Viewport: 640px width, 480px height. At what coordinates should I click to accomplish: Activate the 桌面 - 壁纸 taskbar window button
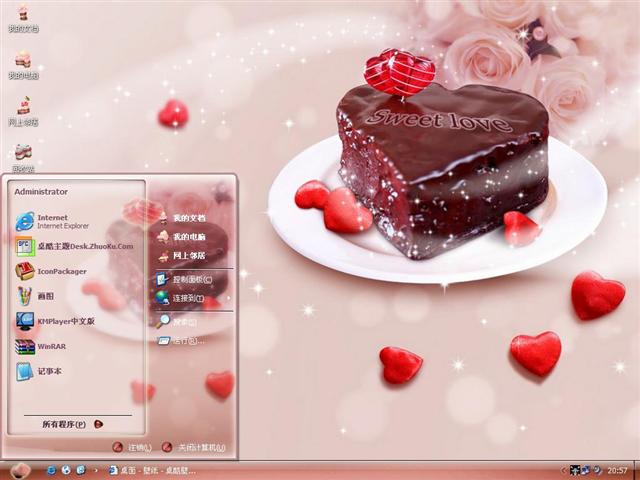(x=152, y=471)
